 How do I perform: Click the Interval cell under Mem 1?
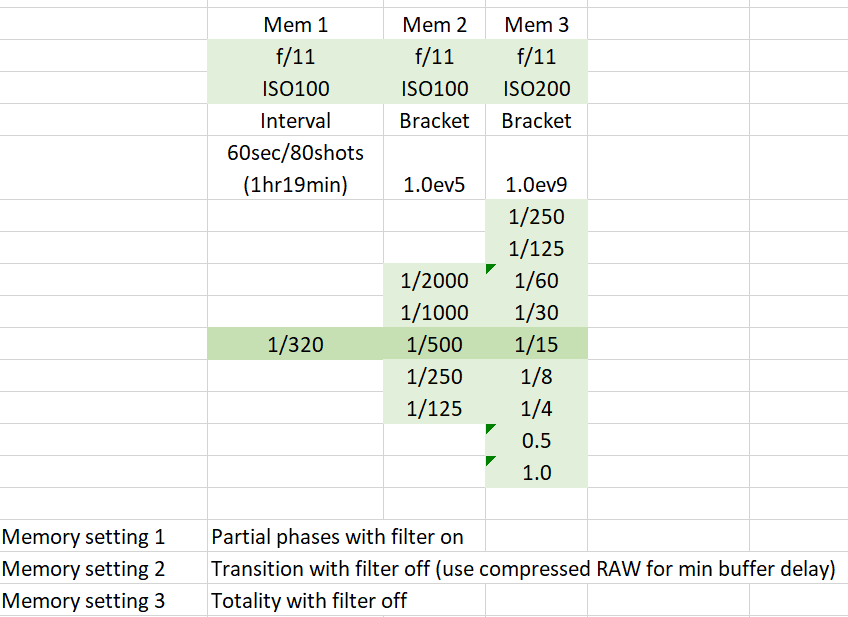295,120
